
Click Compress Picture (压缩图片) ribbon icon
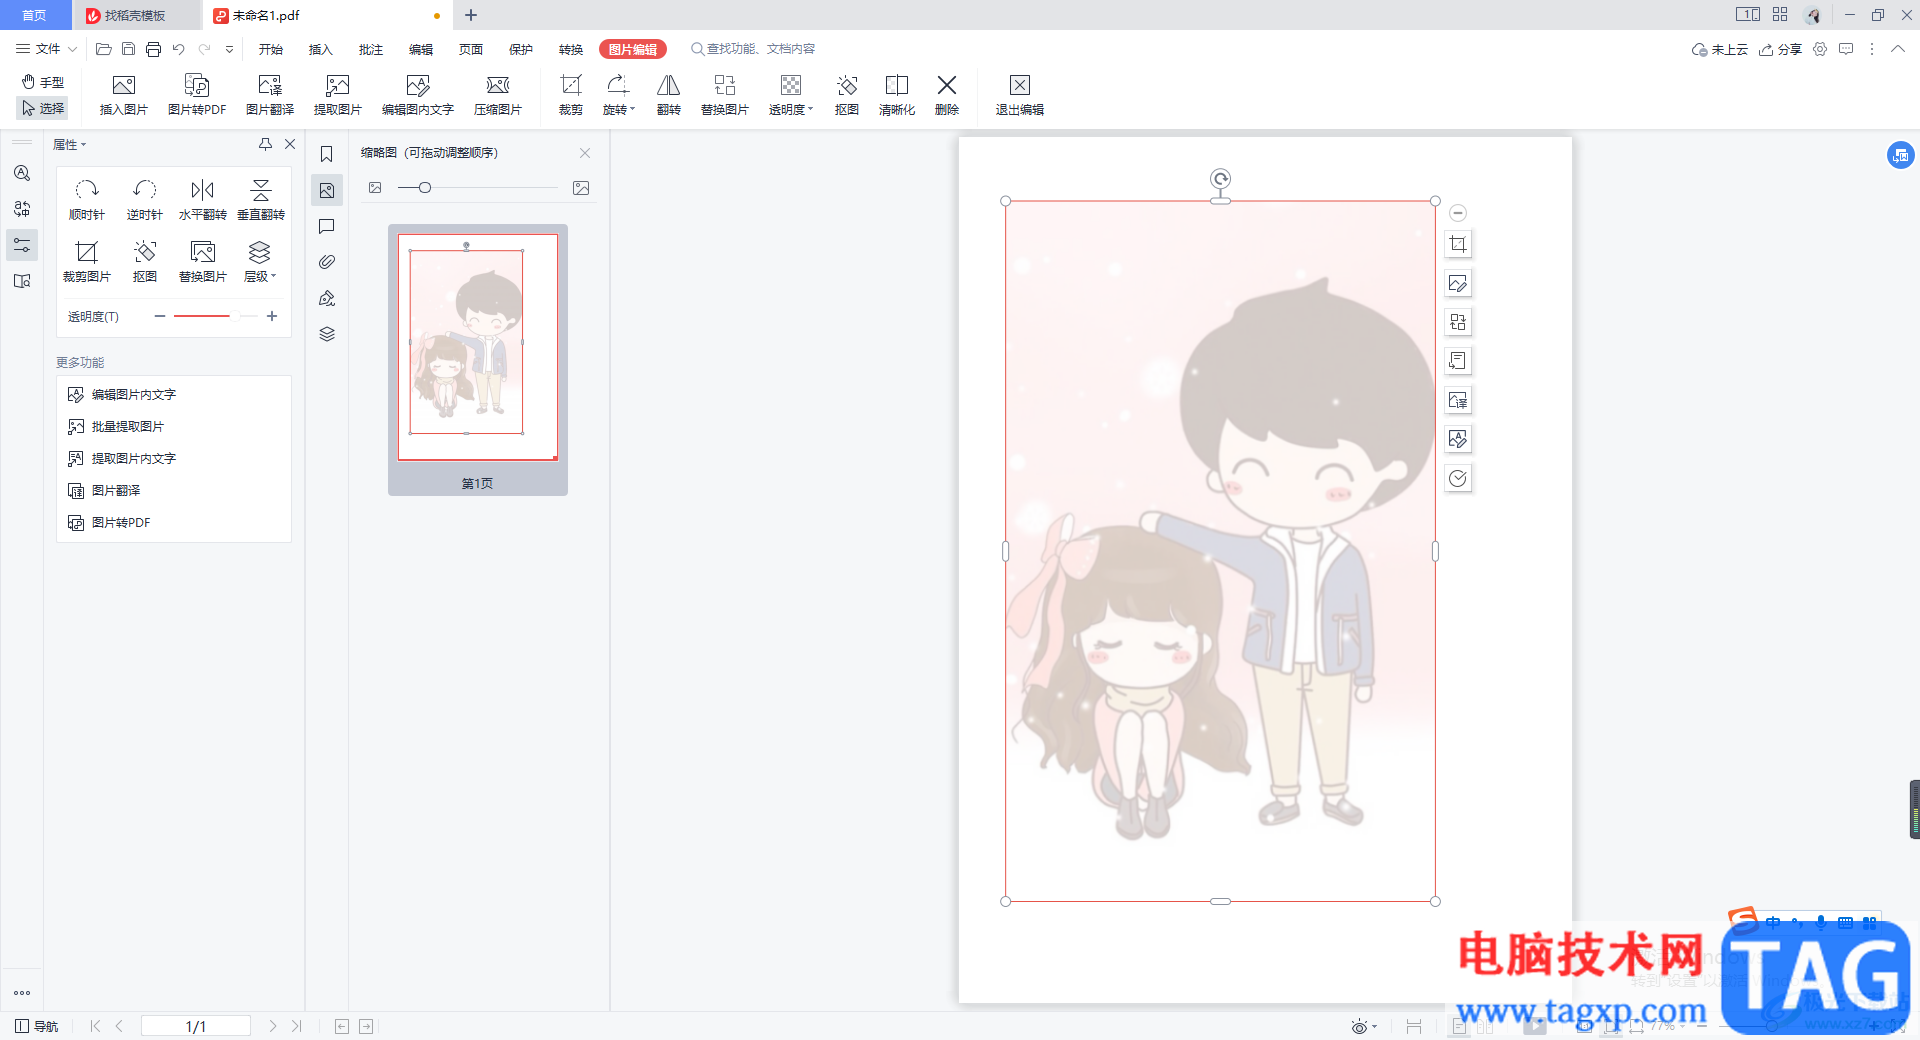[498, 95]
